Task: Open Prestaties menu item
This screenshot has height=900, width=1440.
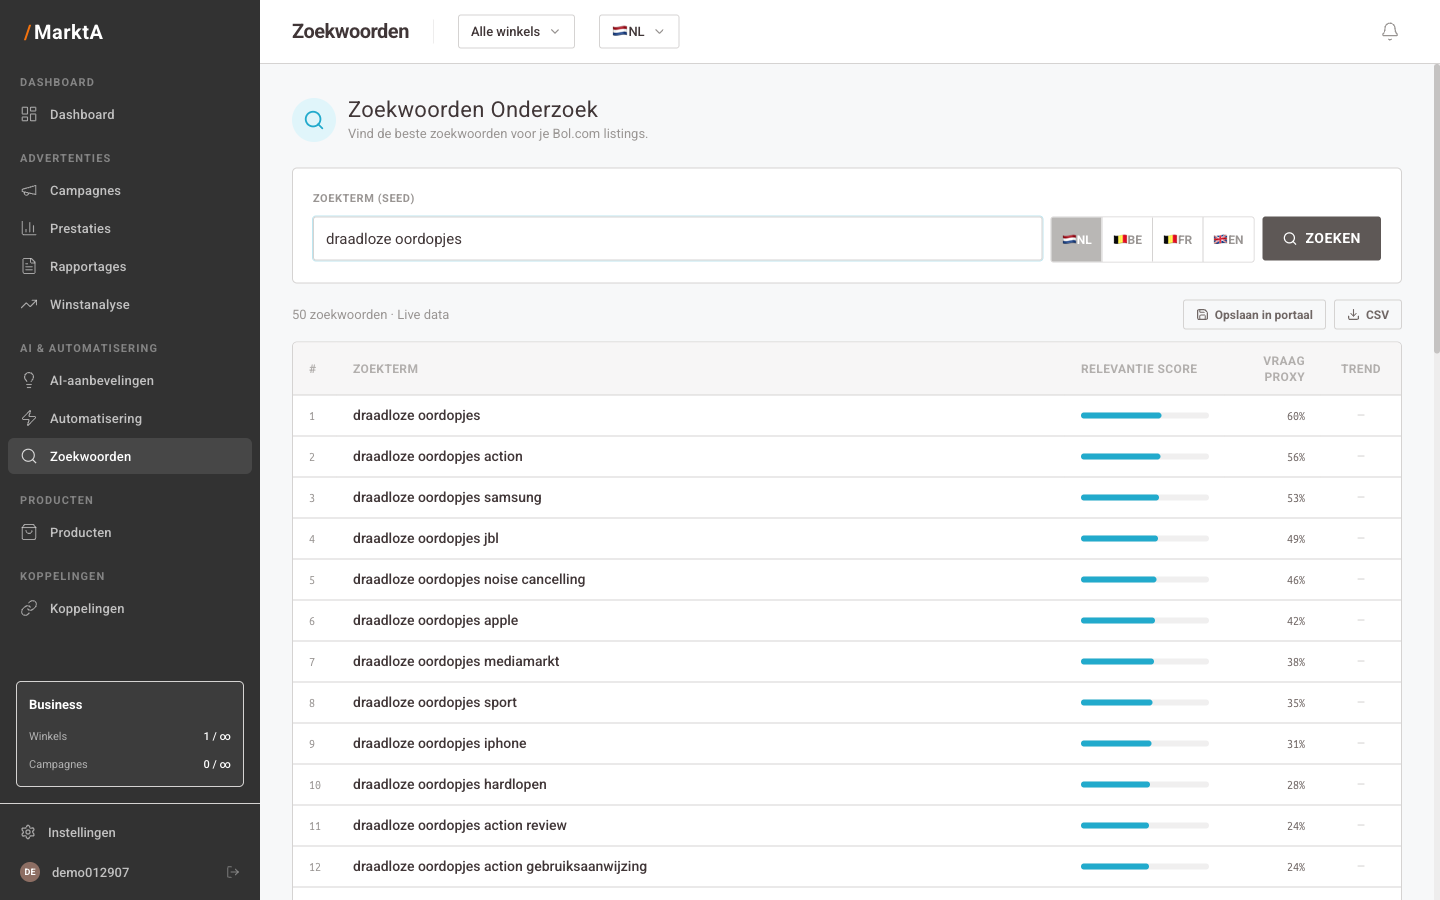Action: [x=130, y=228]
